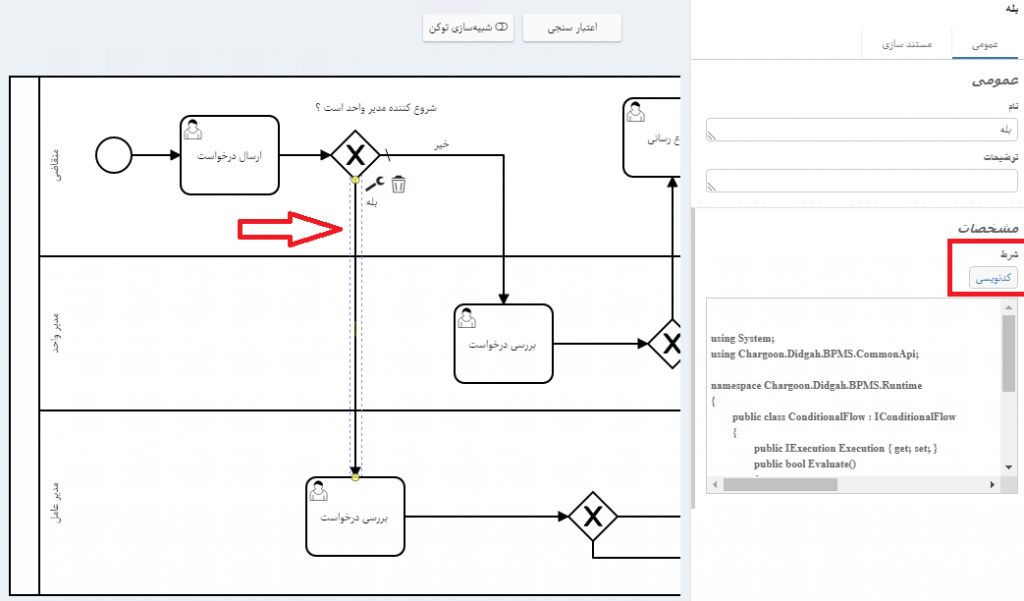Select بررسی درخواست task in مدیر واحد lane
This screenshot has width=1024, height=601.
[503, 343]
